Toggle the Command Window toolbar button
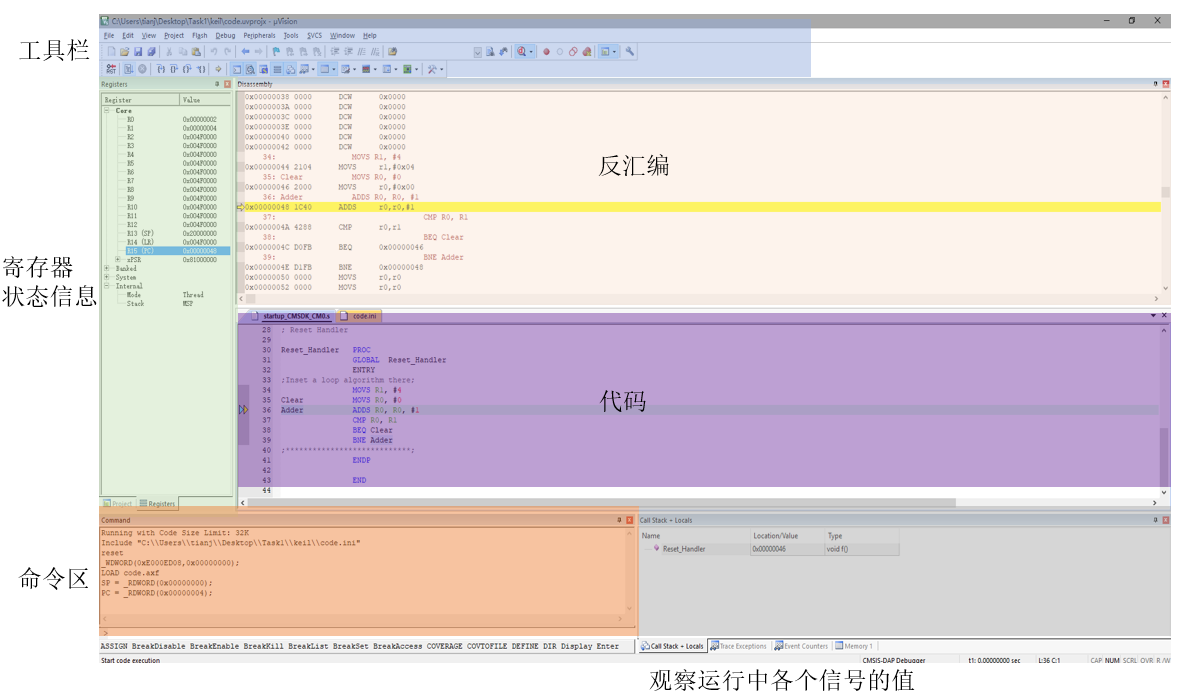1195x692 pixels. (237, 69)
